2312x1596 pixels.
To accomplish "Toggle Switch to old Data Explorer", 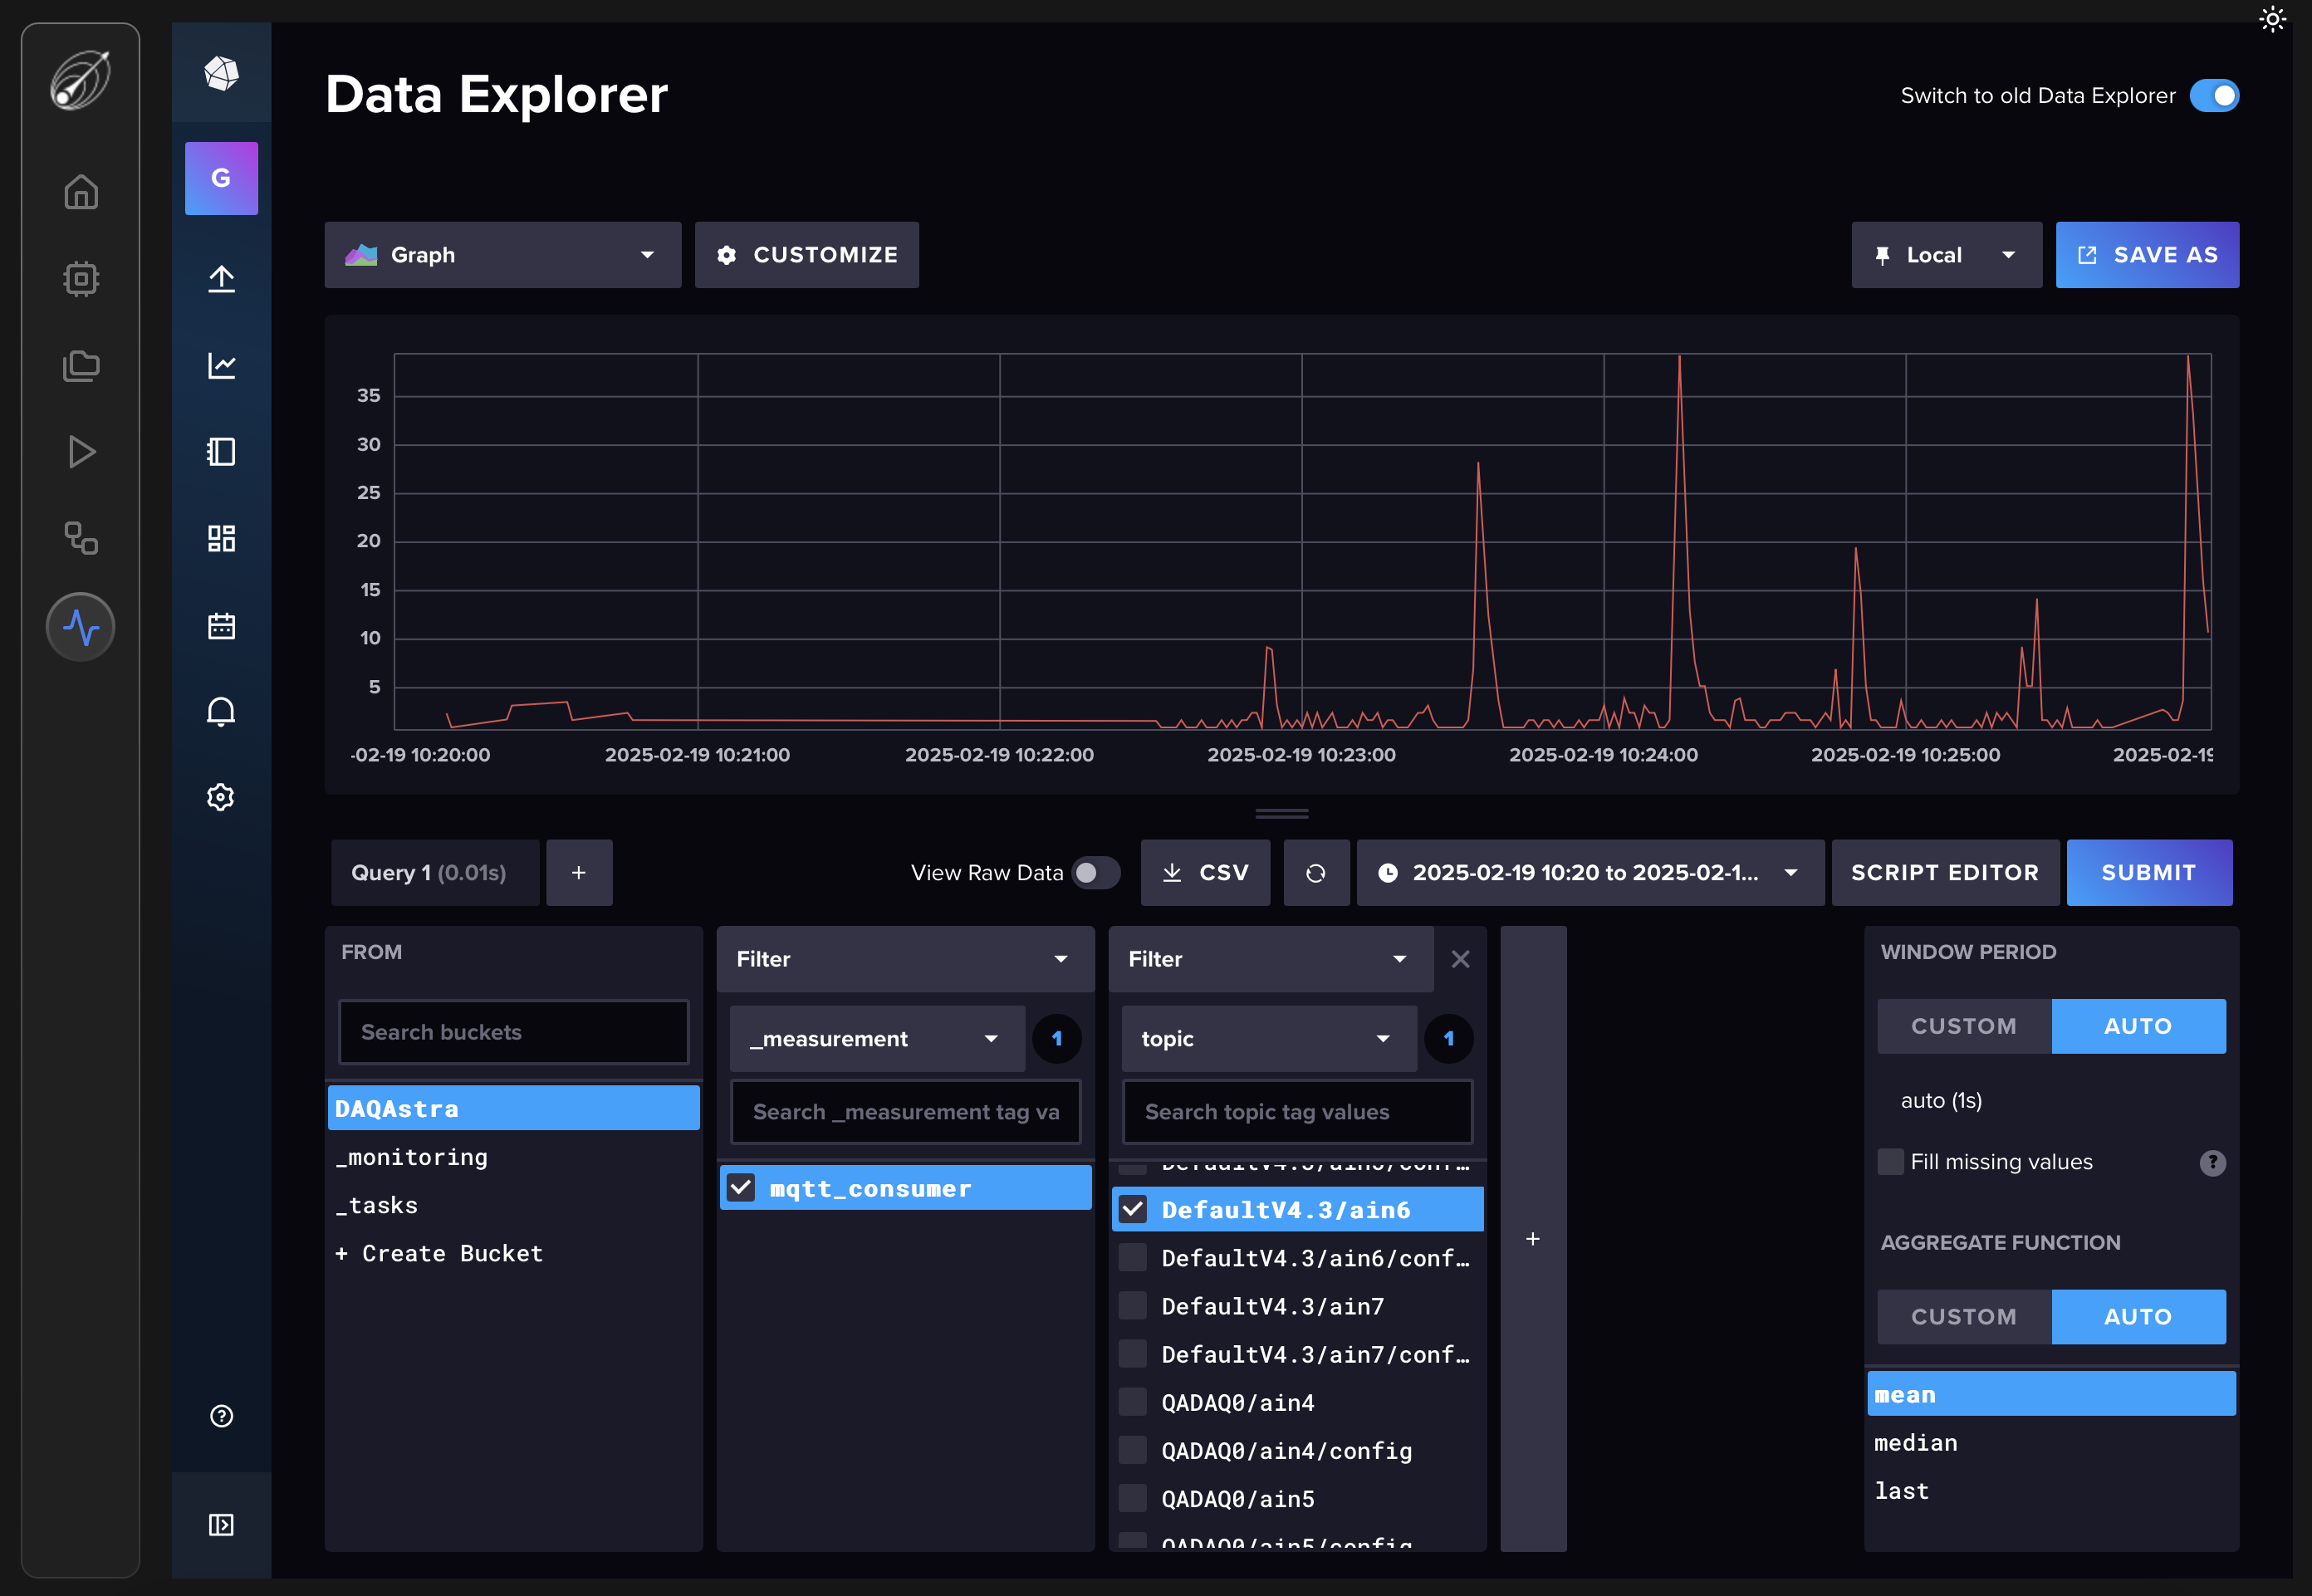I will (2213, 96).
